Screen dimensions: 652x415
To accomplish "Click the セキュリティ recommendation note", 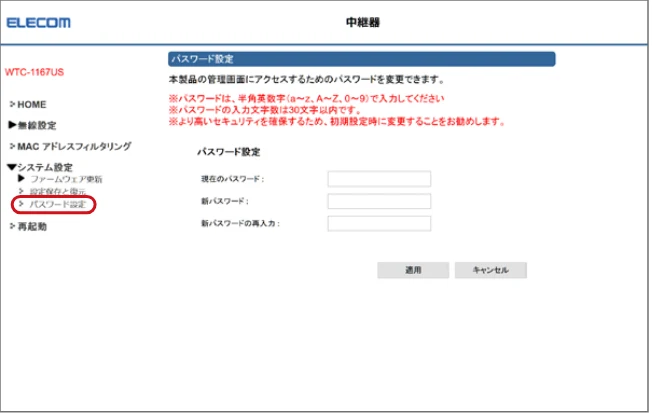I will click(x=338, y=122).
